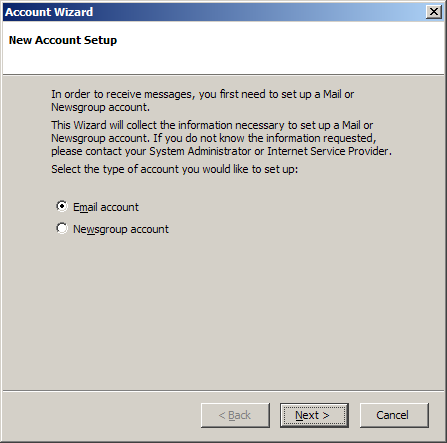Screen dimensions: 447x443
Task: Click the underlined w in Newsgroup account
Action: pos(91,230)
